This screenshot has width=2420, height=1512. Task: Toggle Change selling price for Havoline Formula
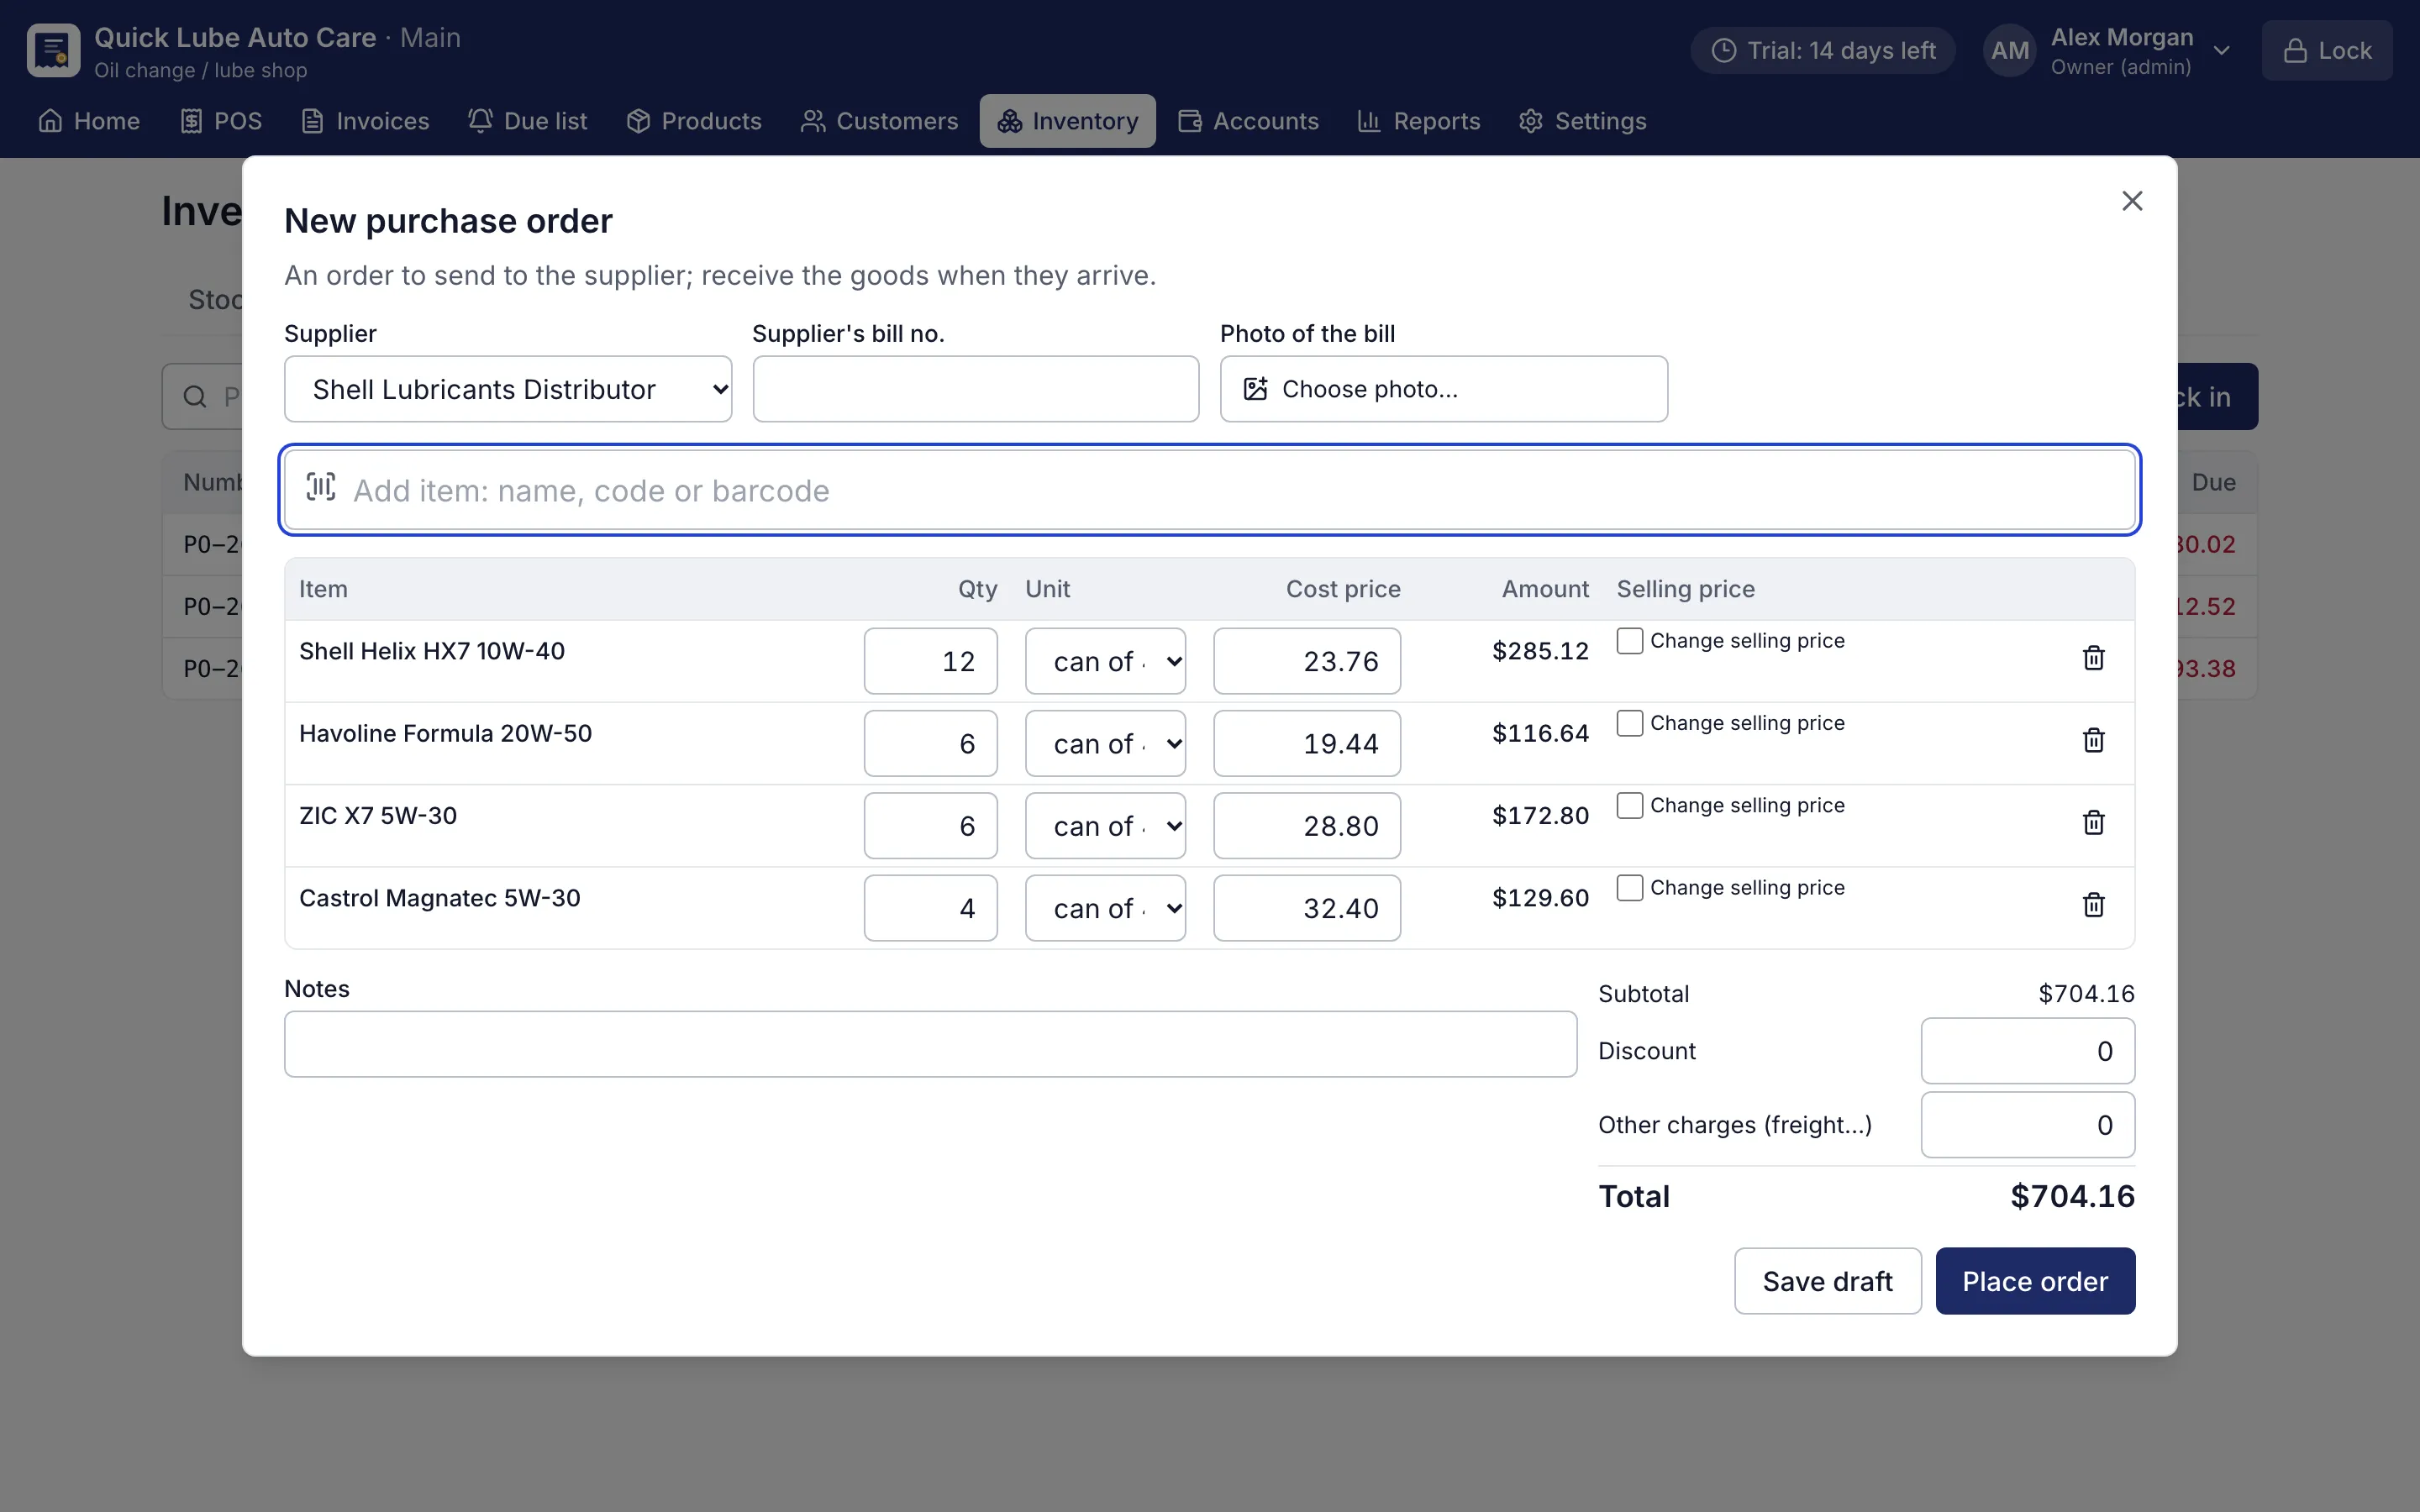click(1630, 723)
